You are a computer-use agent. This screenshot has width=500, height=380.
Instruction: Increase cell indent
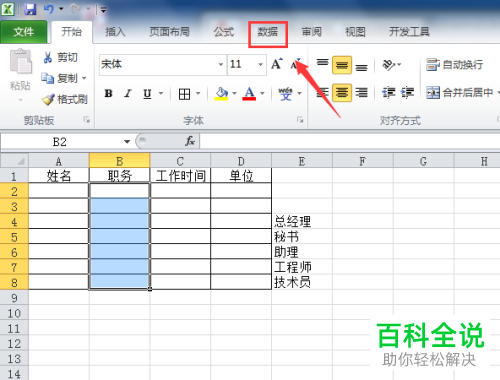pos(407,92)
